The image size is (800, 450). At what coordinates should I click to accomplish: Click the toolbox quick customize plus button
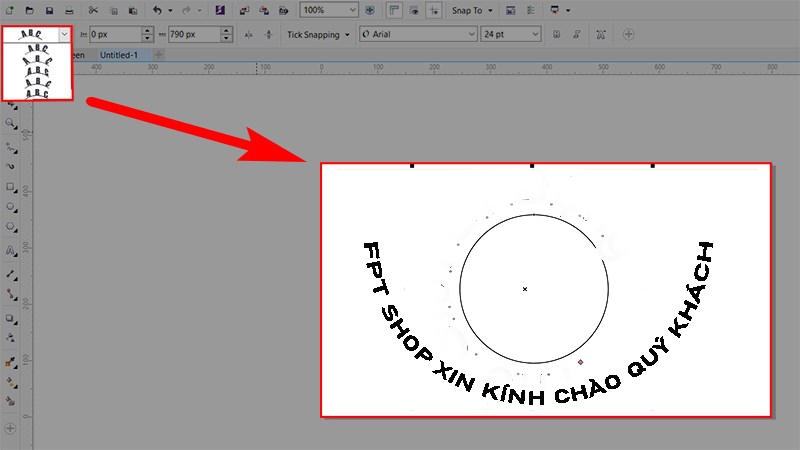pyautogui.click(x=10, y=429)
